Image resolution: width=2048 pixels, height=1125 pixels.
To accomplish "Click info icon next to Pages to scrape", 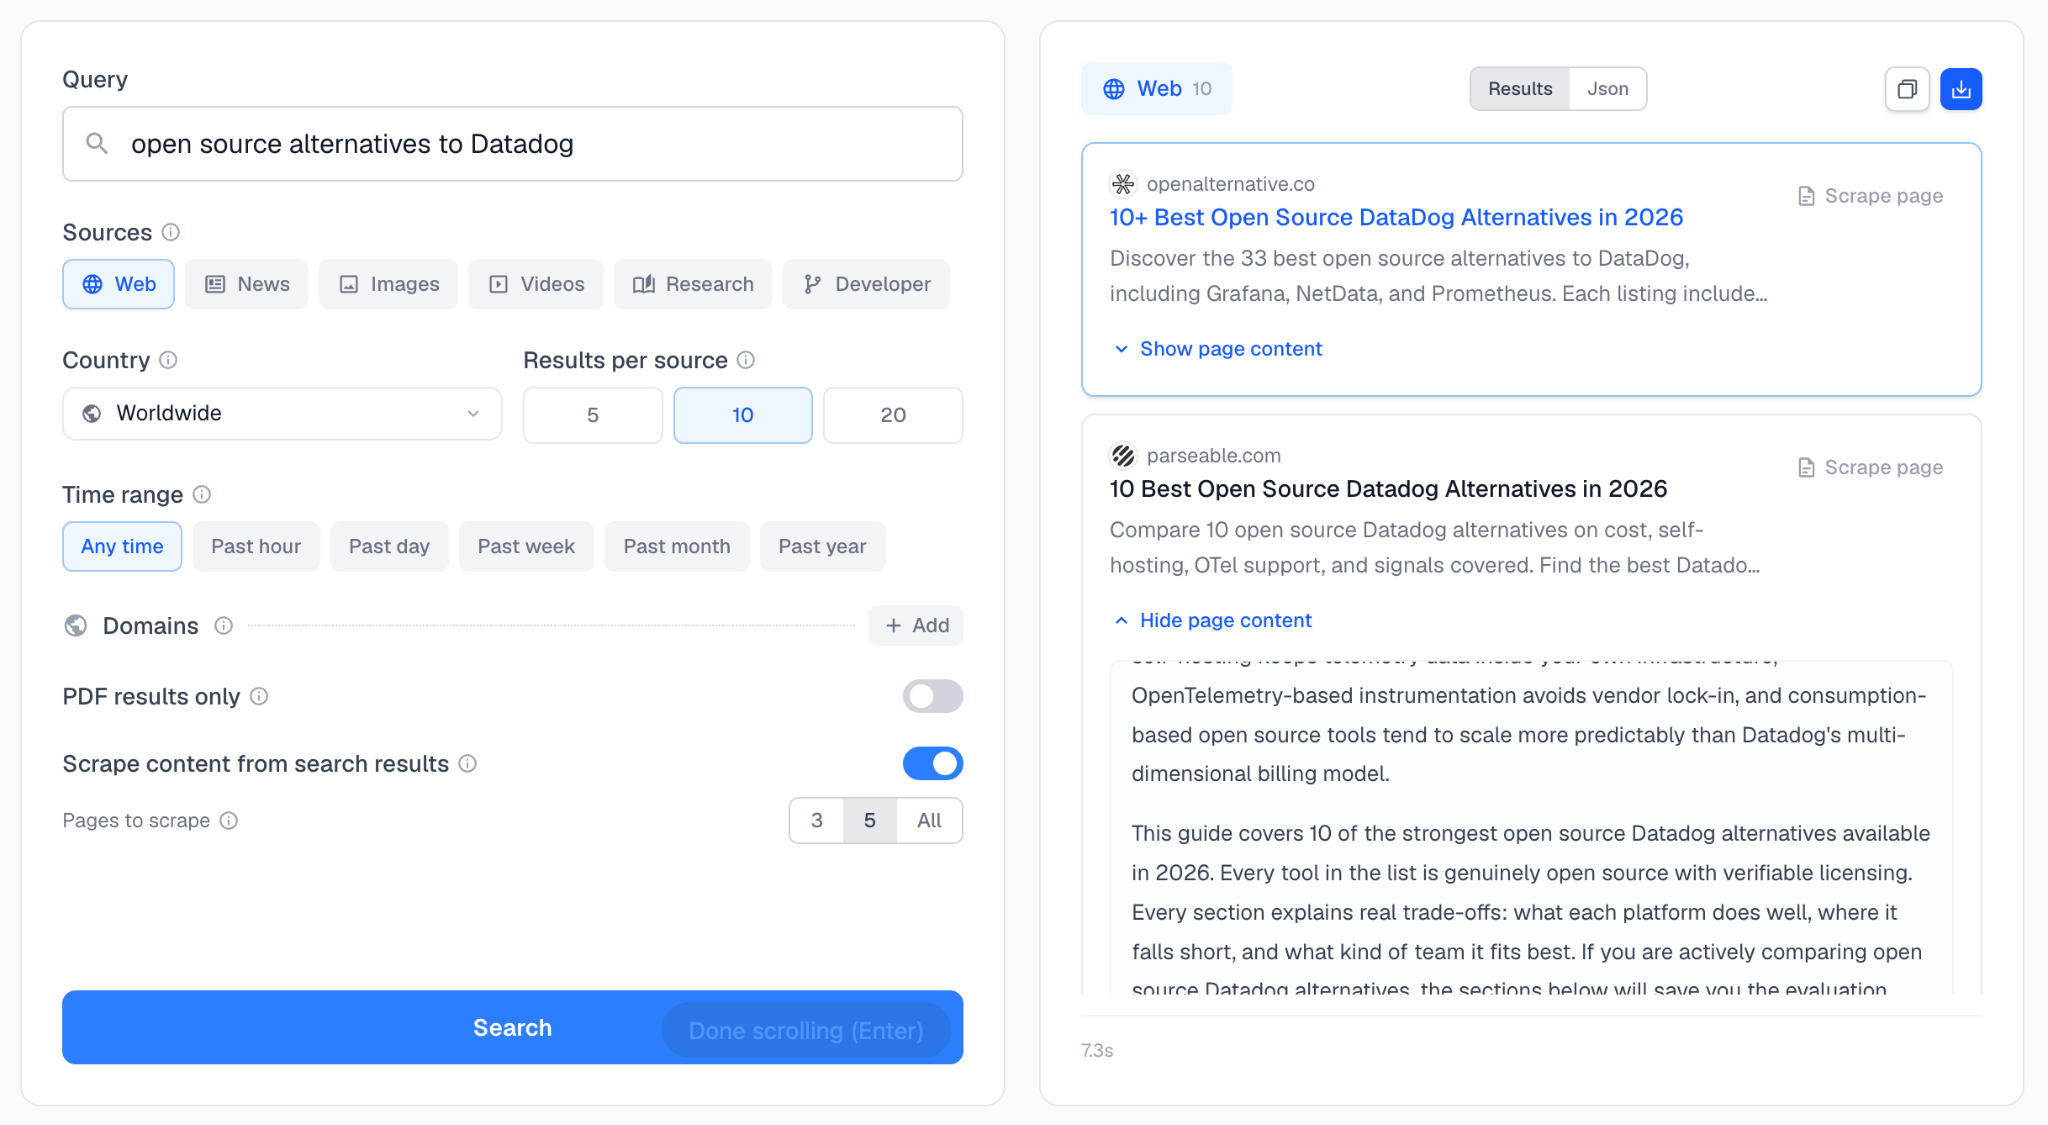I will pos(229,820).
